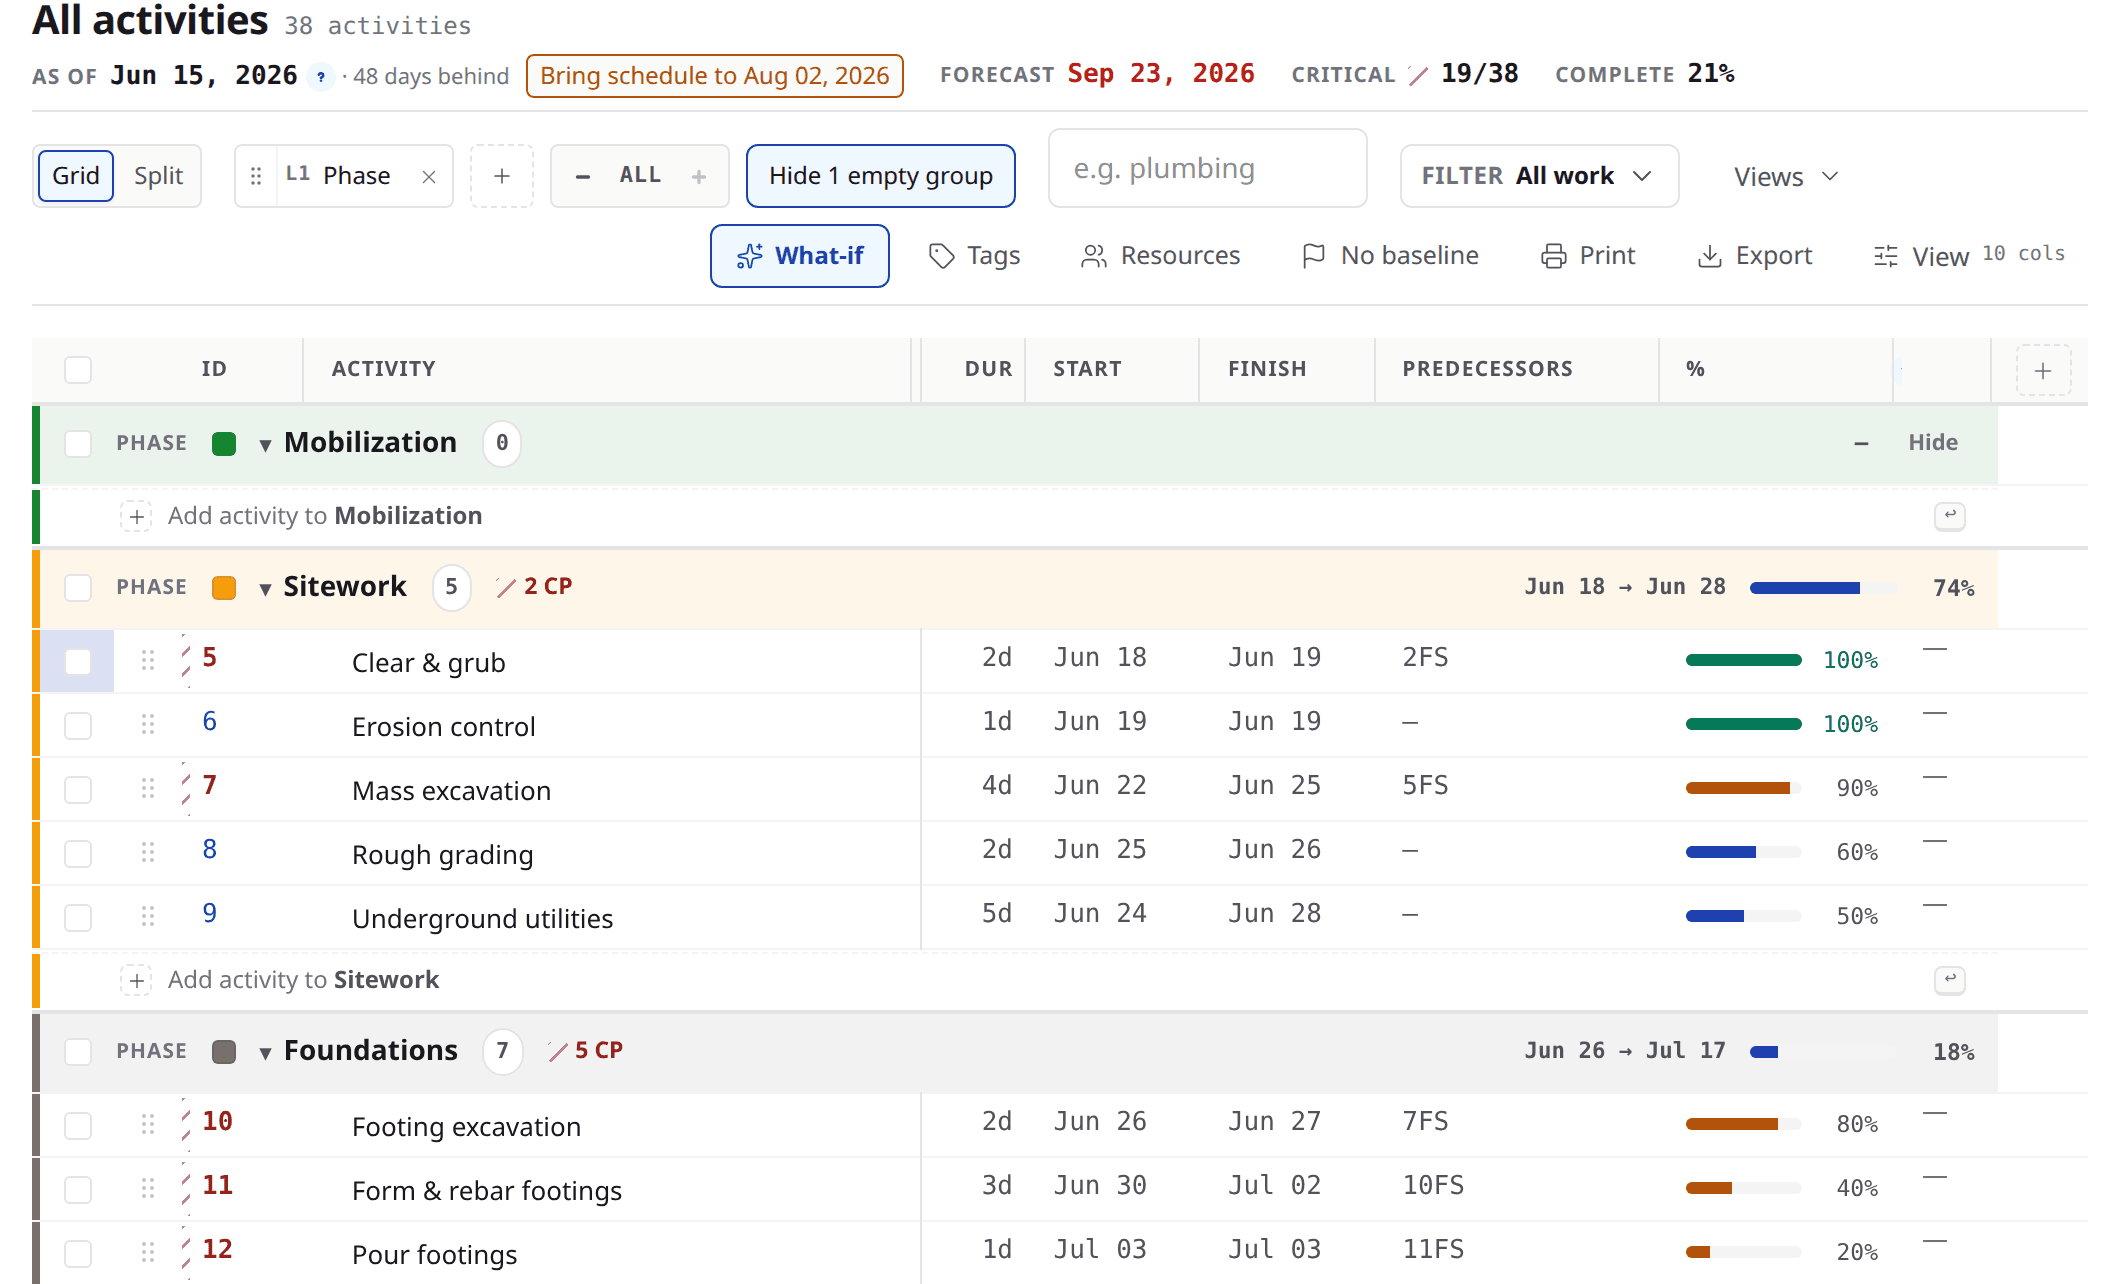Image resolution: width=2120 pixels, height=1284 pixels.
Task: Click Bring schedule to Aug 02, 2026
Action: coord(715,76)
